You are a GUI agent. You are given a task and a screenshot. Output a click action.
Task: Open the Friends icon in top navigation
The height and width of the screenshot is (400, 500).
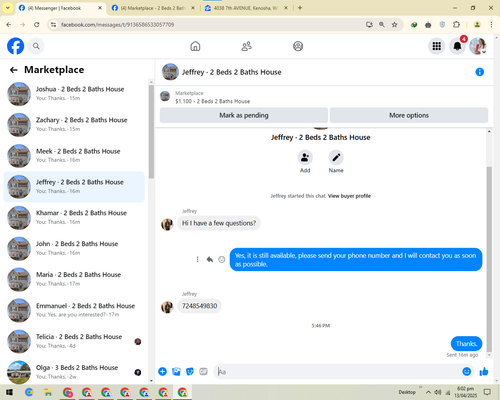pos(246,46)
